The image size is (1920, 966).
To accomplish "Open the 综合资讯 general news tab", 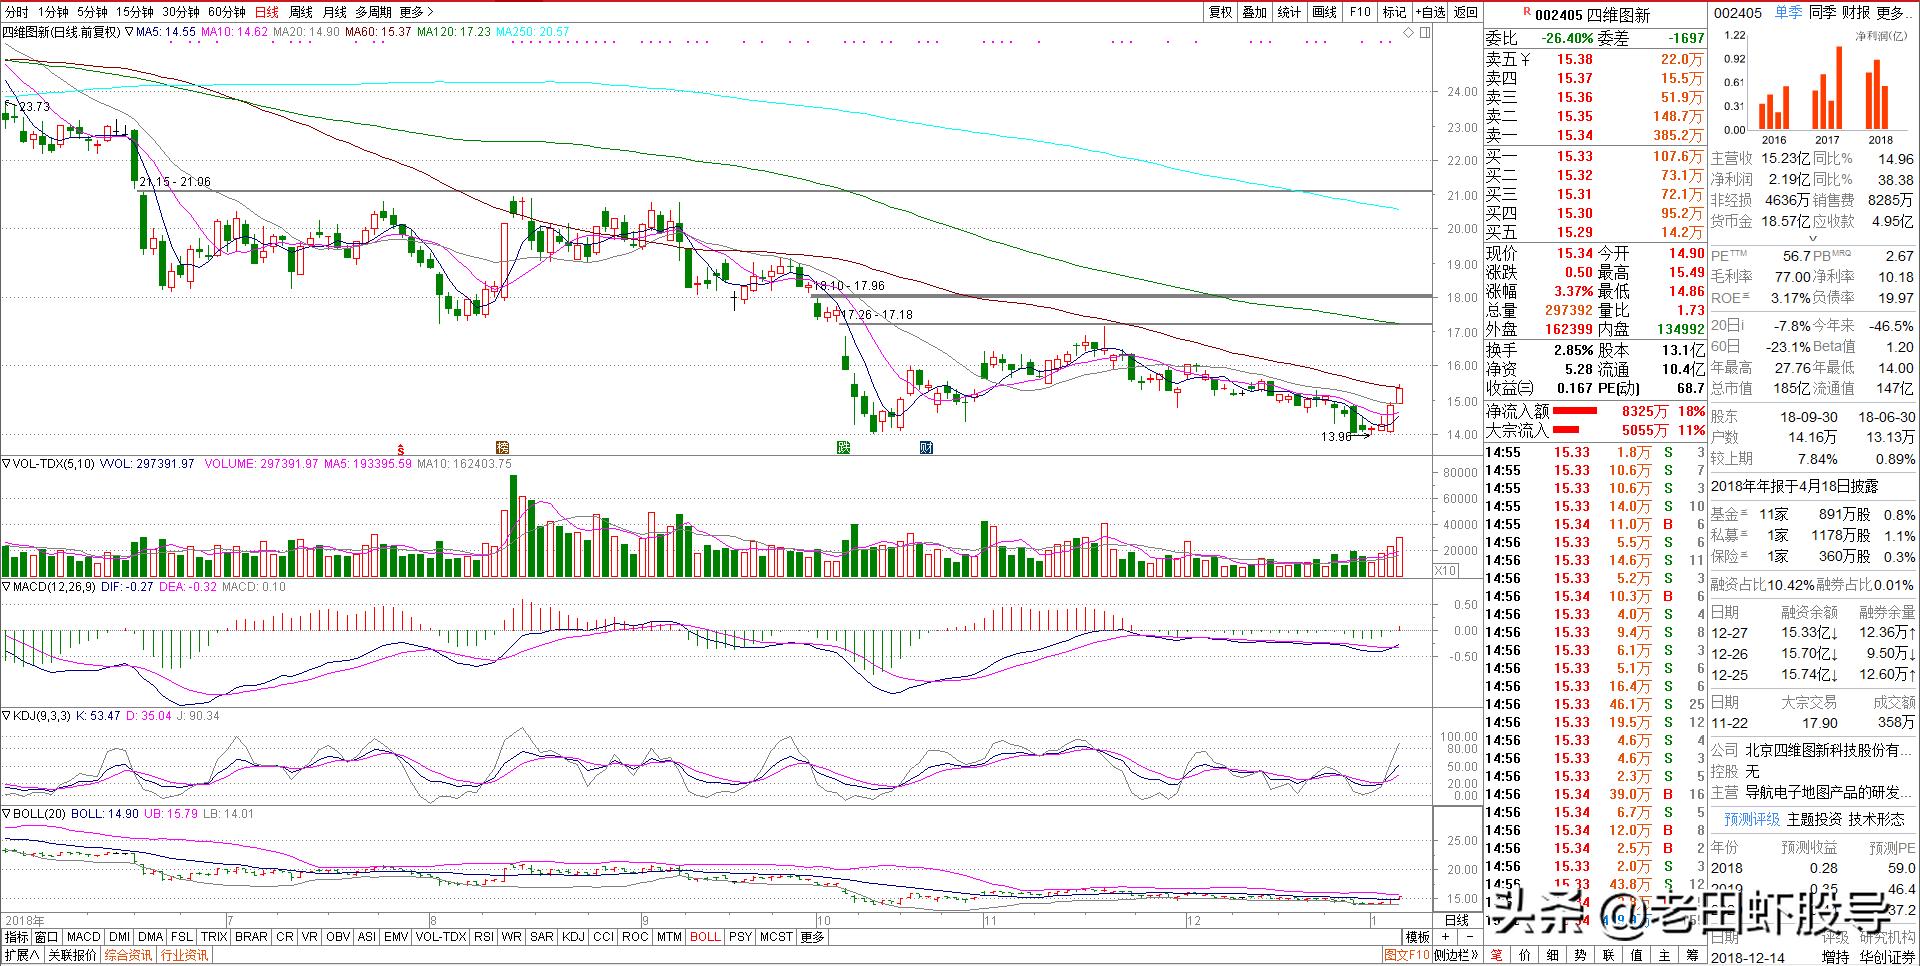I will click(129, 956).
